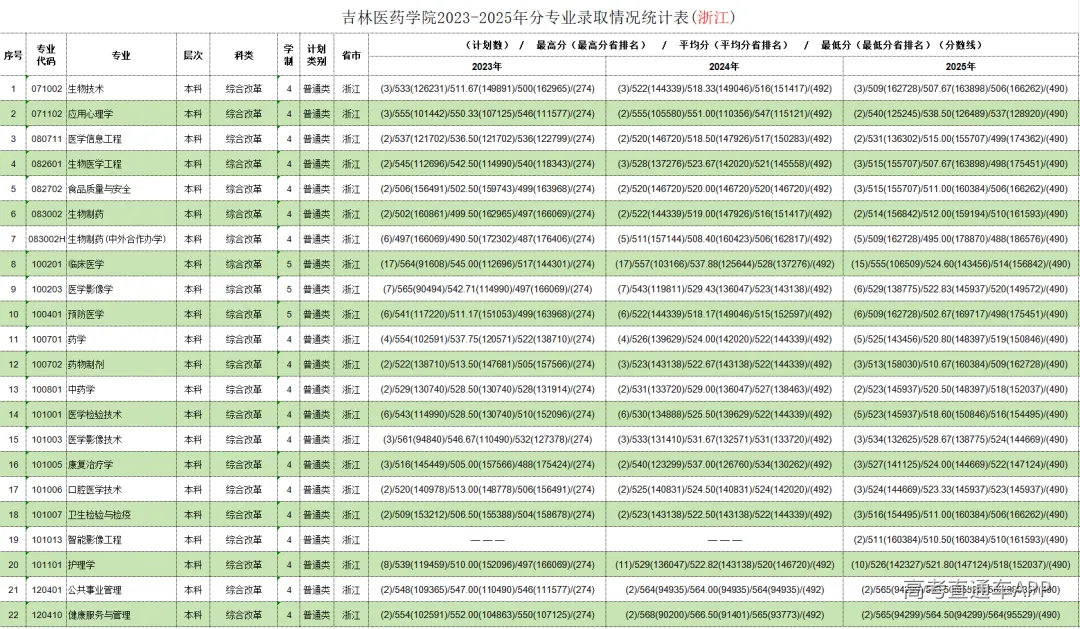Image resolution: width=1080 pixels, height=629 pixels.
Task: Click the 层次 column header
Action: [x=193, y=55]
